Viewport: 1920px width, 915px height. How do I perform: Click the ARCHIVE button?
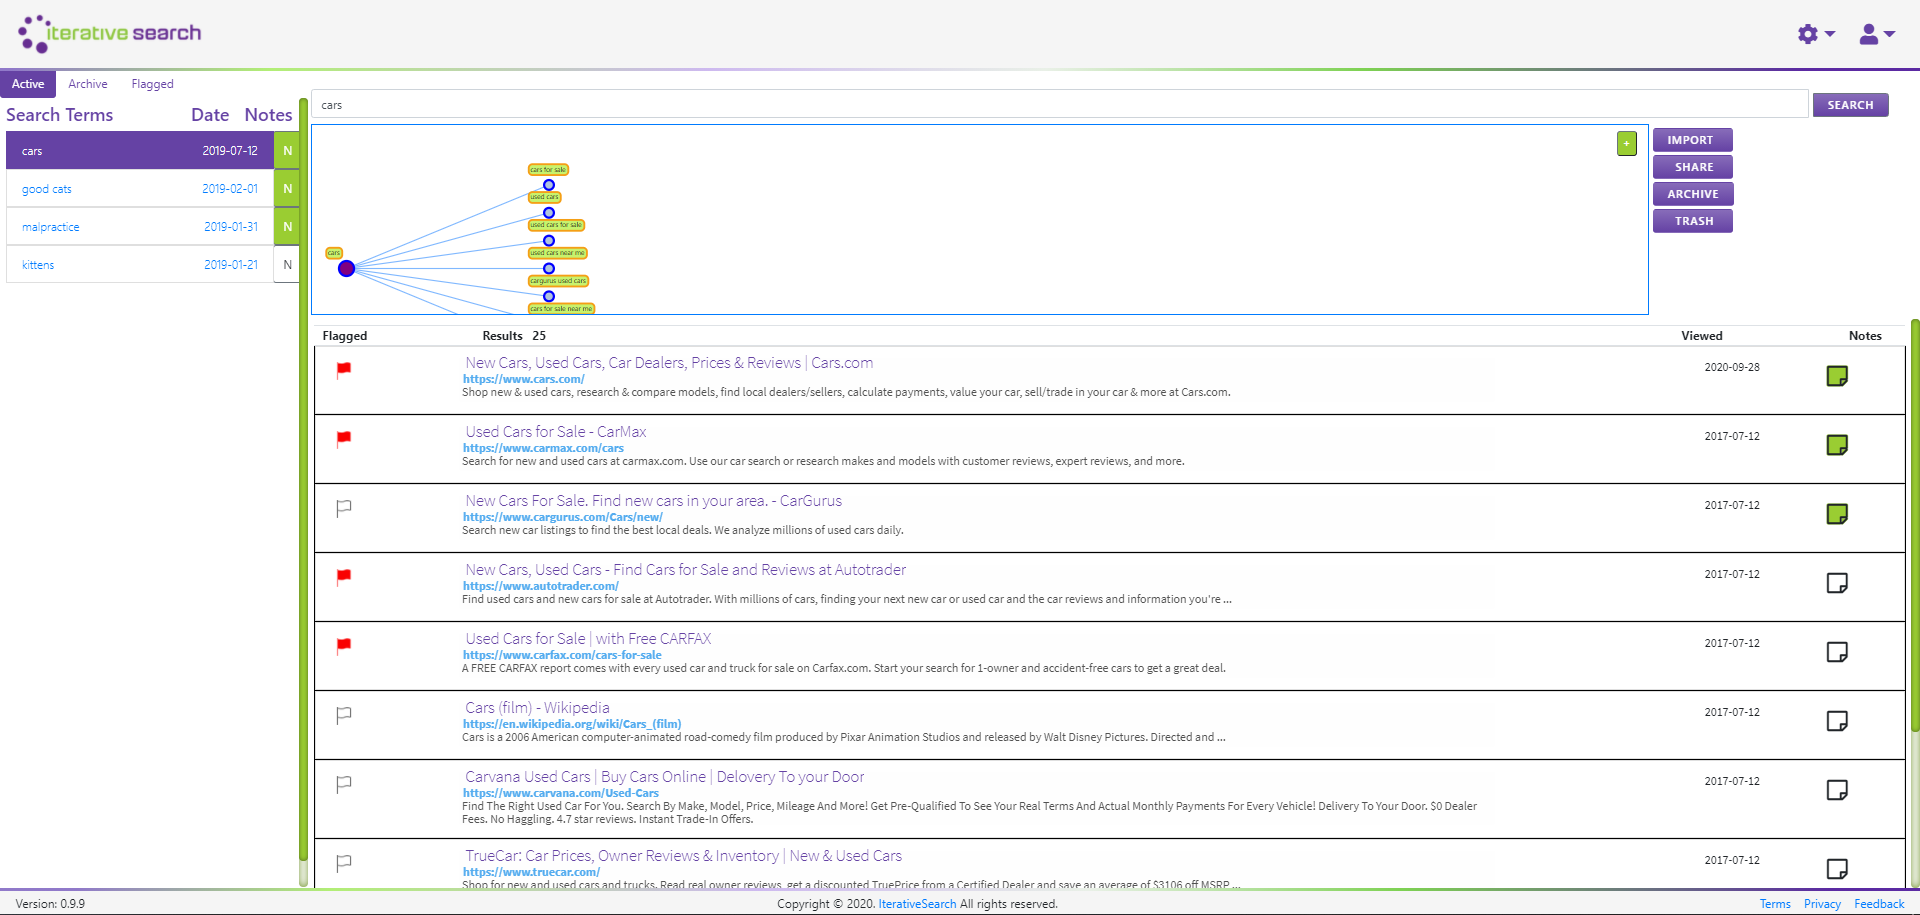click(1692, 194)
